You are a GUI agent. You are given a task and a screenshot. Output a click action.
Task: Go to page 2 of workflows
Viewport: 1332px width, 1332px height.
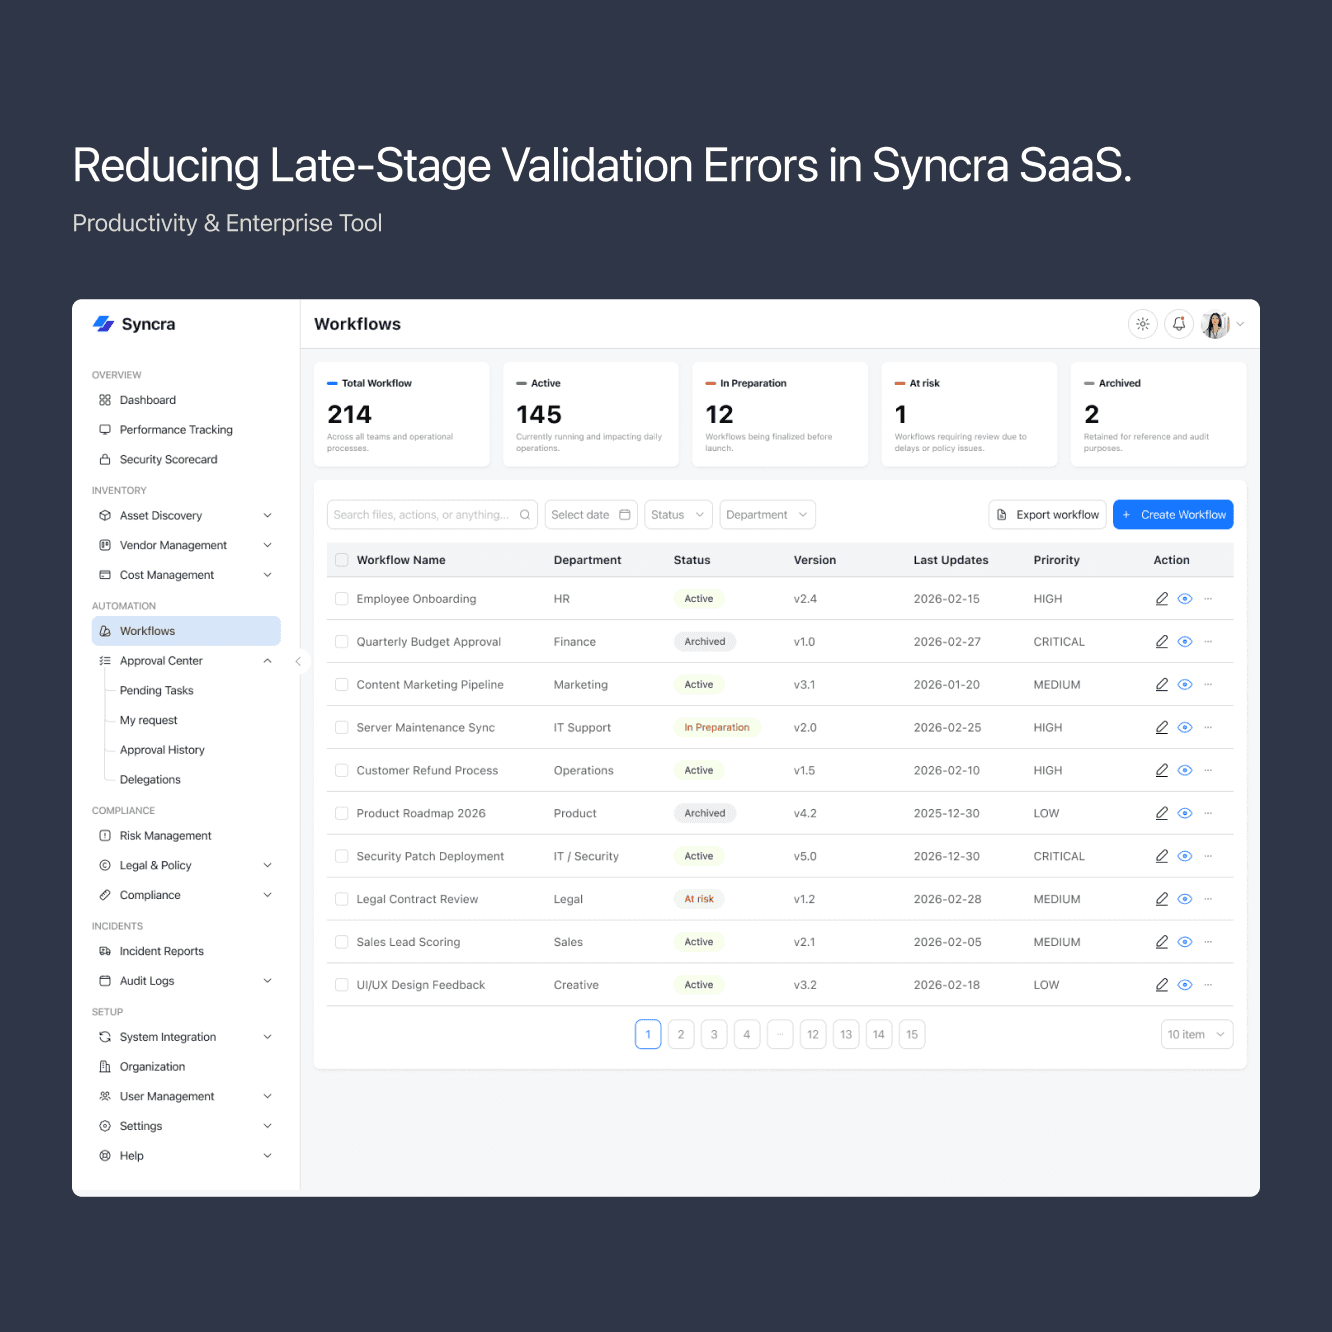[x=681, y=1035]
